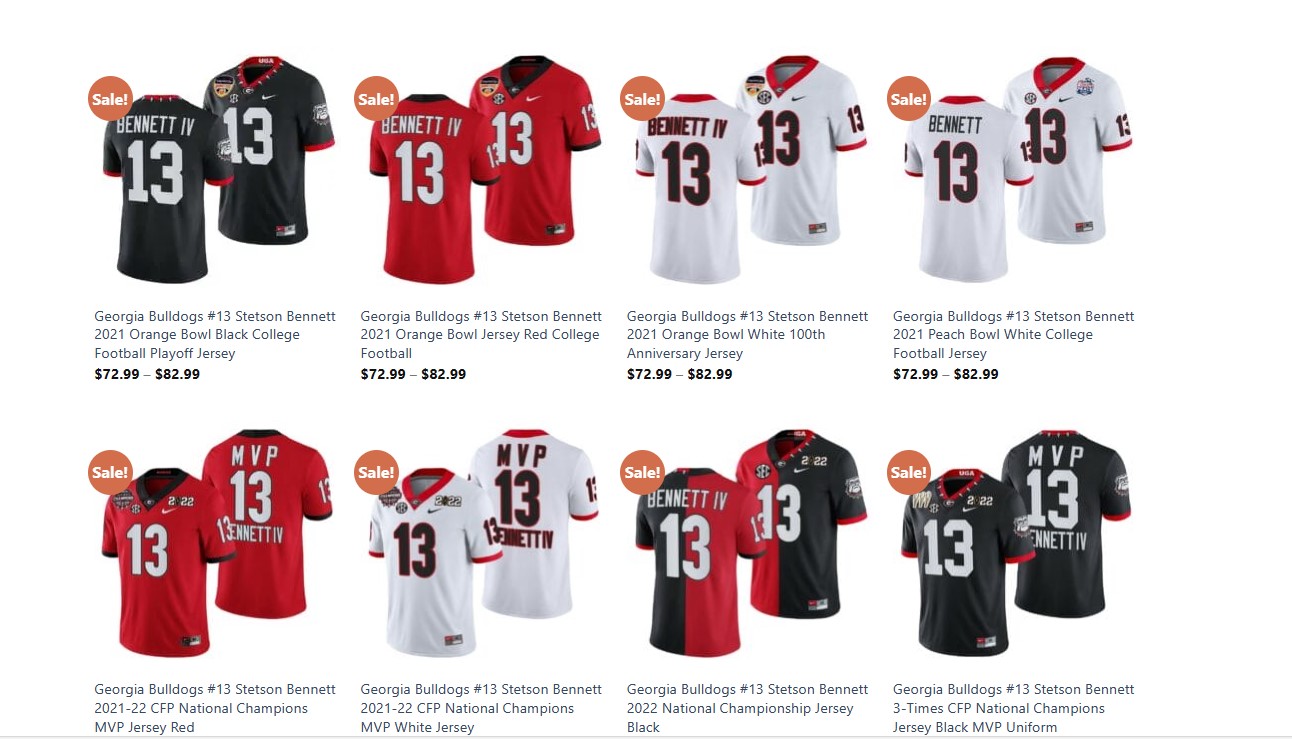Open the 2021 Orange Bowl Red jersey image
Image resolution: width=1292 pixels, height=739 pixels.
pos(484,169)
